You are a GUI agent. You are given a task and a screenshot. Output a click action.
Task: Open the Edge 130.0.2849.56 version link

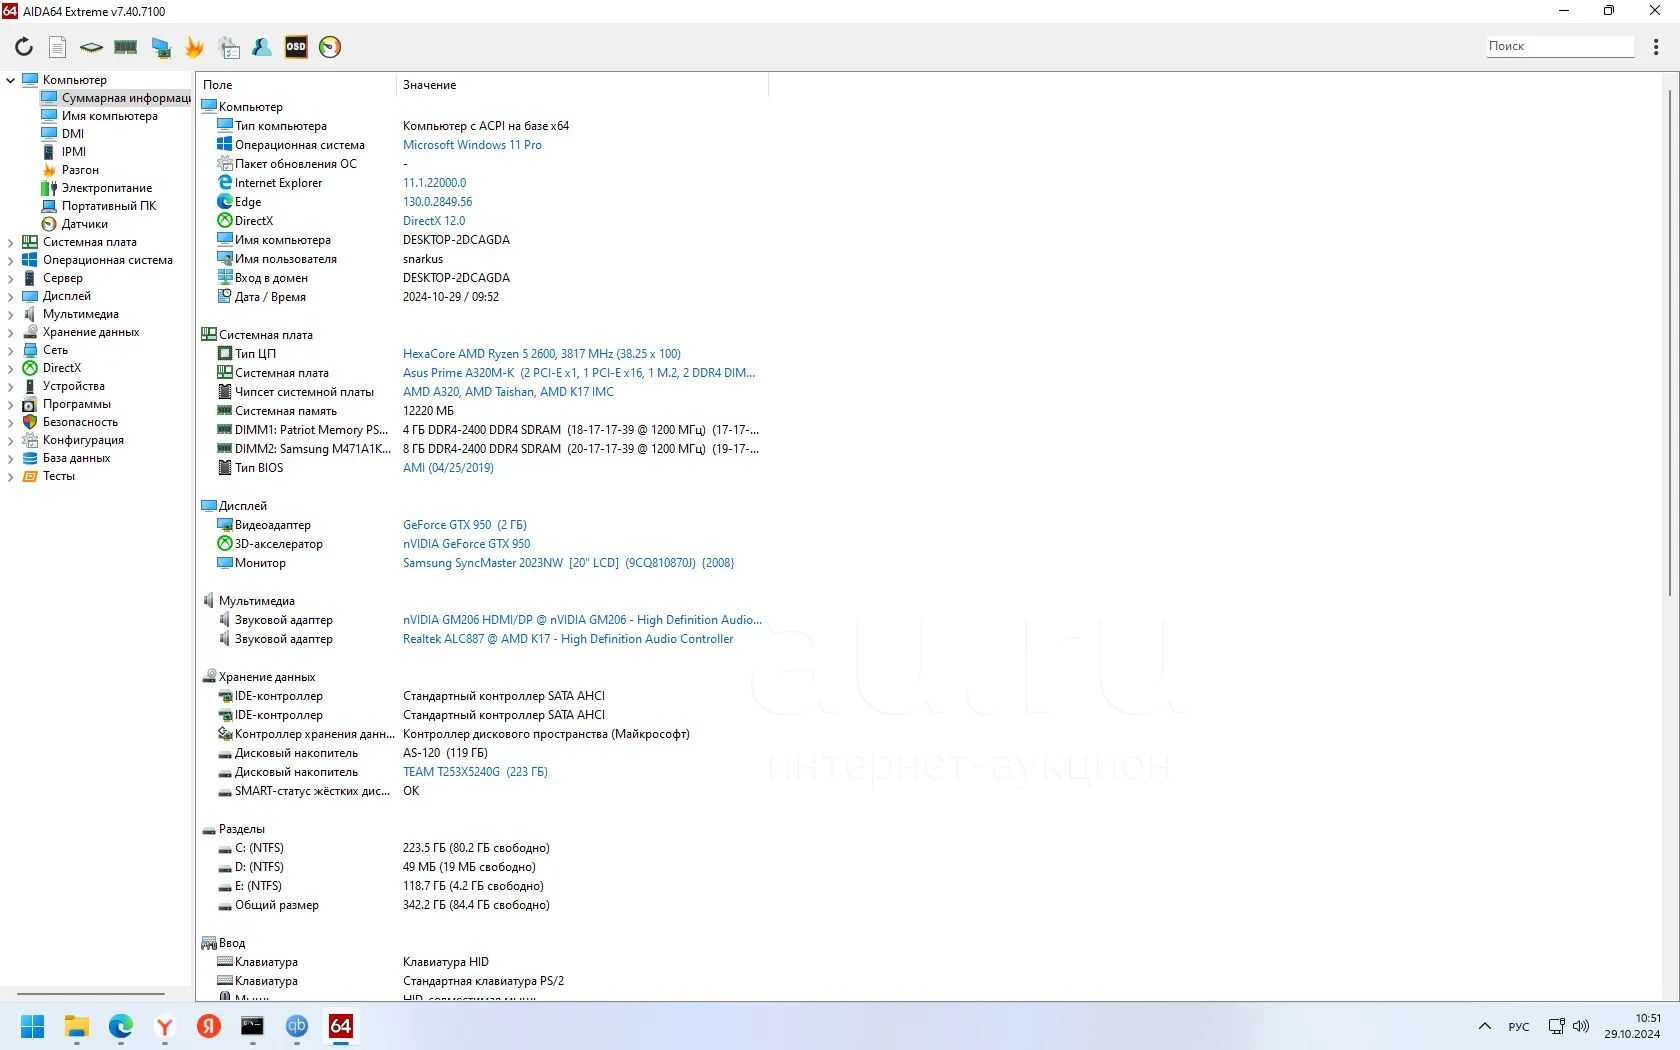point(437,202)
